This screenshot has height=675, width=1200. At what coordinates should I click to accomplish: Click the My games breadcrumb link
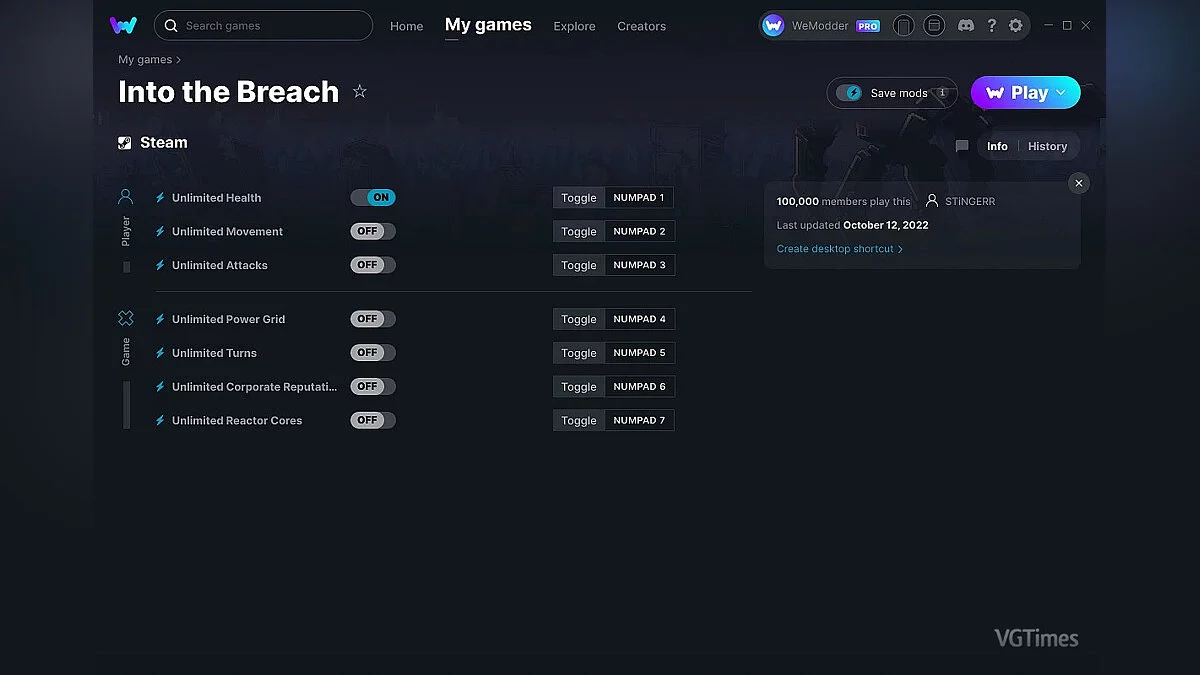pyautogui.click(x=145, y=60)
